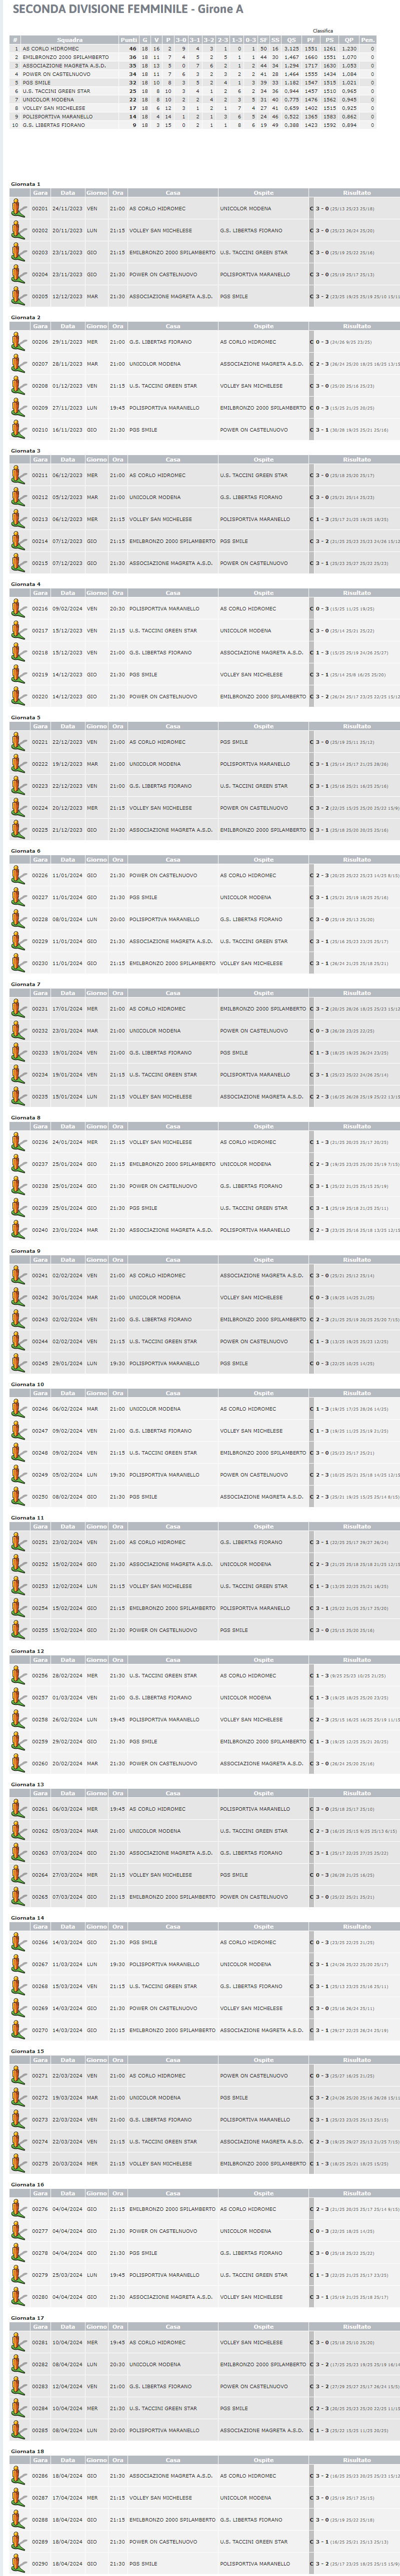Viewport: 400px width, 2576px height.
Task: Open match icon for gara 00241
Action: click(x=18, y=1276)
